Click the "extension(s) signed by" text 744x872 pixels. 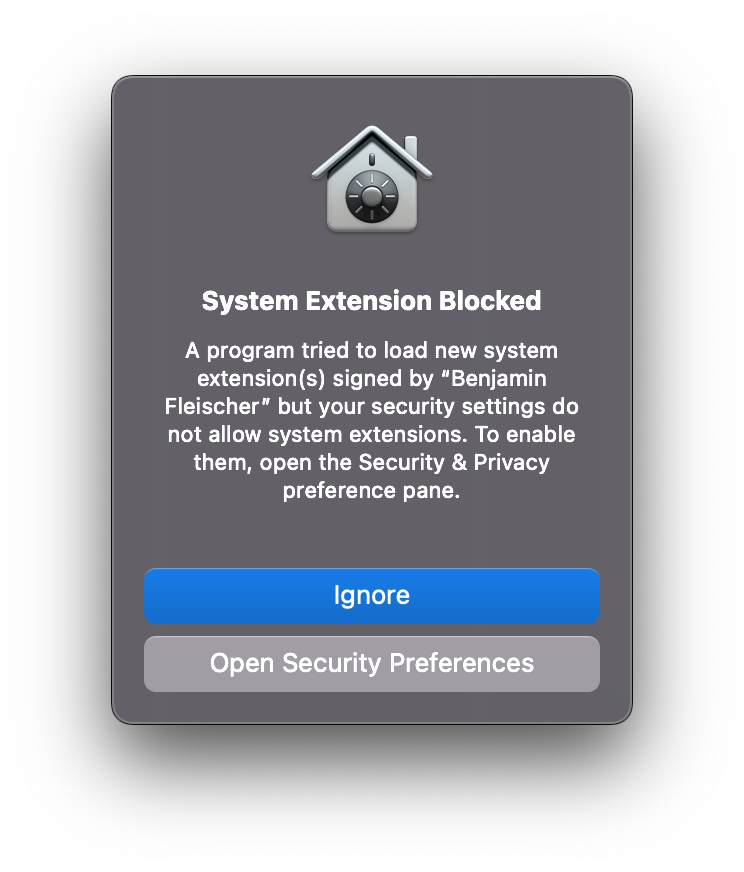click(x=315, y=379)
